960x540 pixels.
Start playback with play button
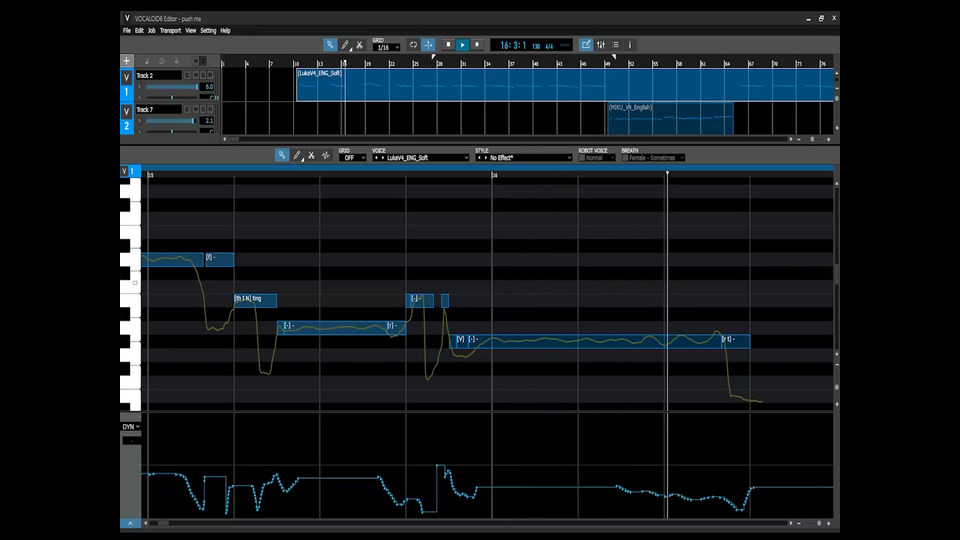[463, 45]
